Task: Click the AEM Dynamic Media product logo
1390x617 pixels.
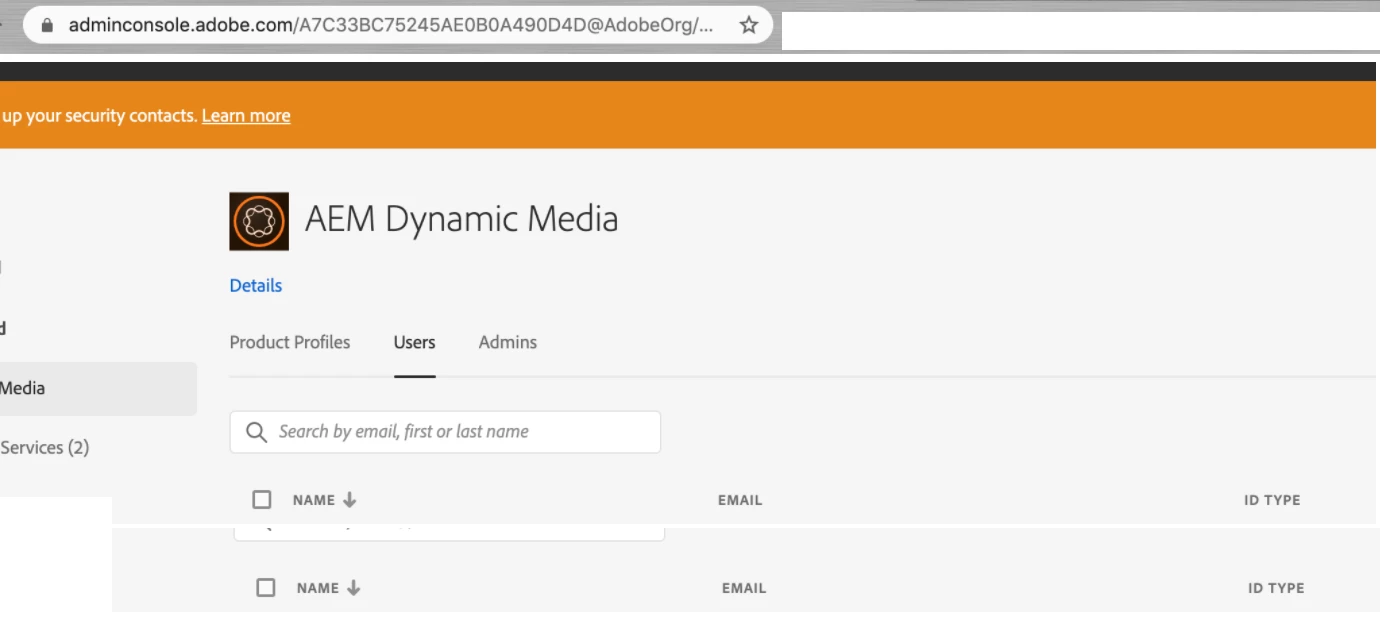Action: click(259, 221)
